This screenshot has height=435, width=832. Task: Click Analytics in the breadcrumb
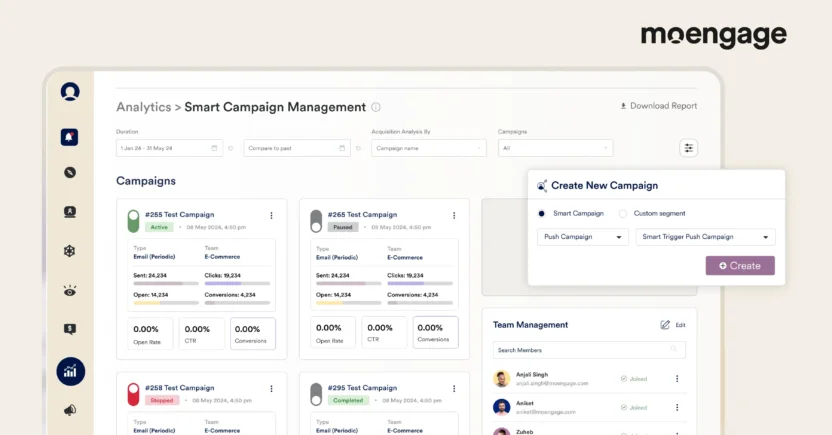point(143,107)
